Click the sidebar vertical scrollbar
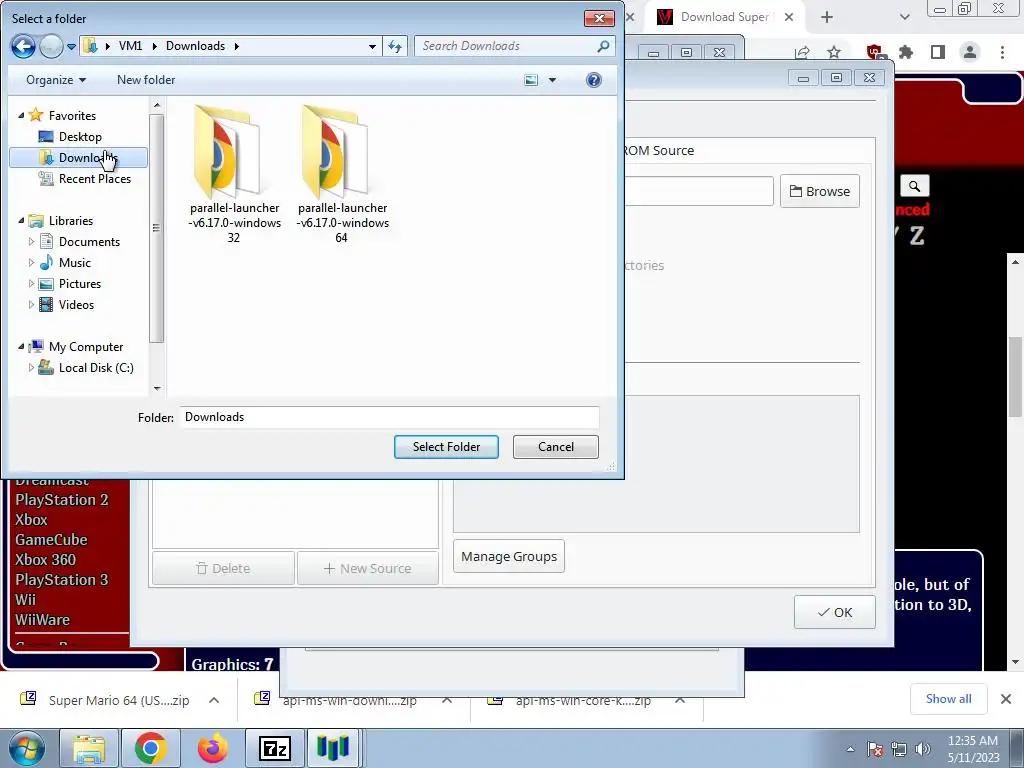 click(156, 228)
